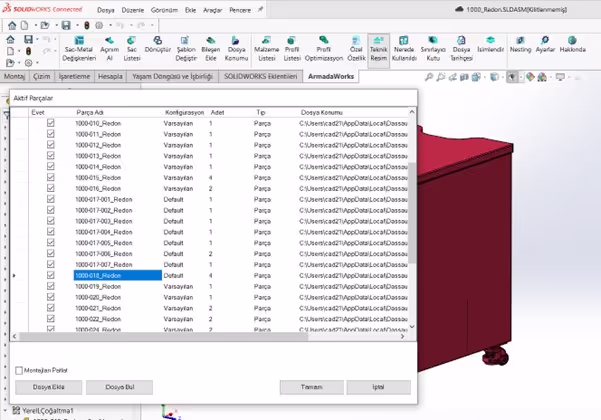Open display style dropdown arrow in view toolbar
The height and width of the screenshot is (420, 601).
pyautogui.click(x=503, y=77)
